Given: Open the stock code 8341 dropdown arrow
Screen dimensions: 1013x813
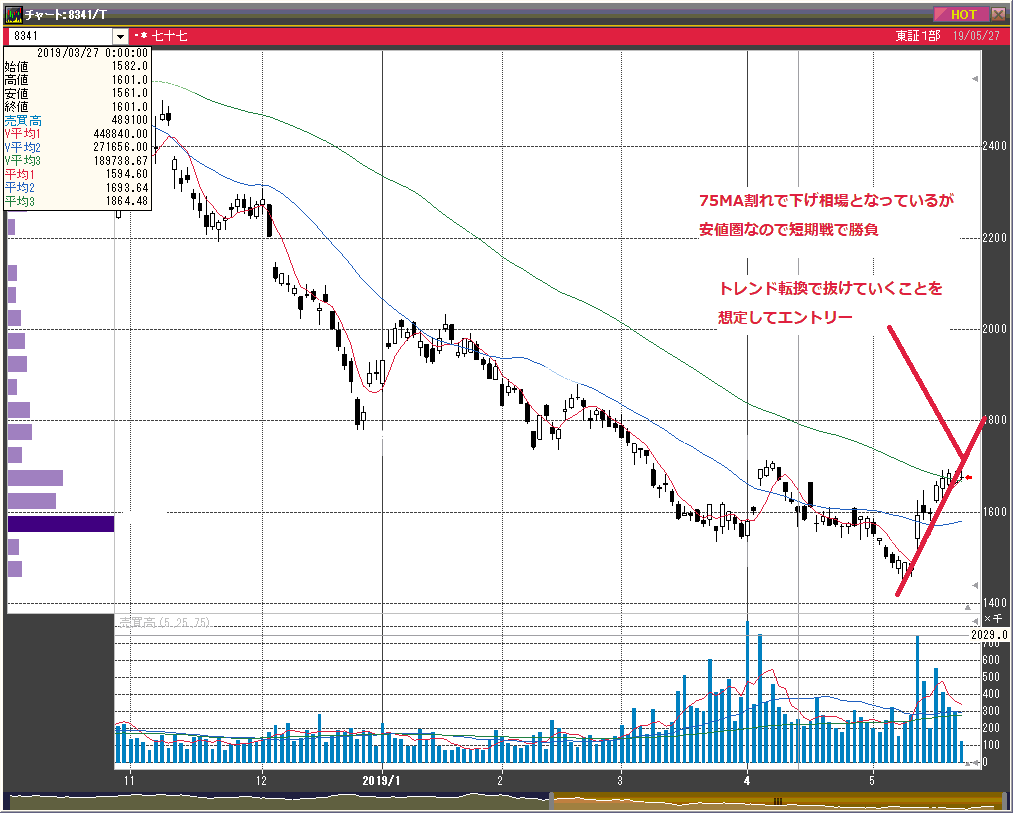Looking at the screenshot, I should coord(120,36).
